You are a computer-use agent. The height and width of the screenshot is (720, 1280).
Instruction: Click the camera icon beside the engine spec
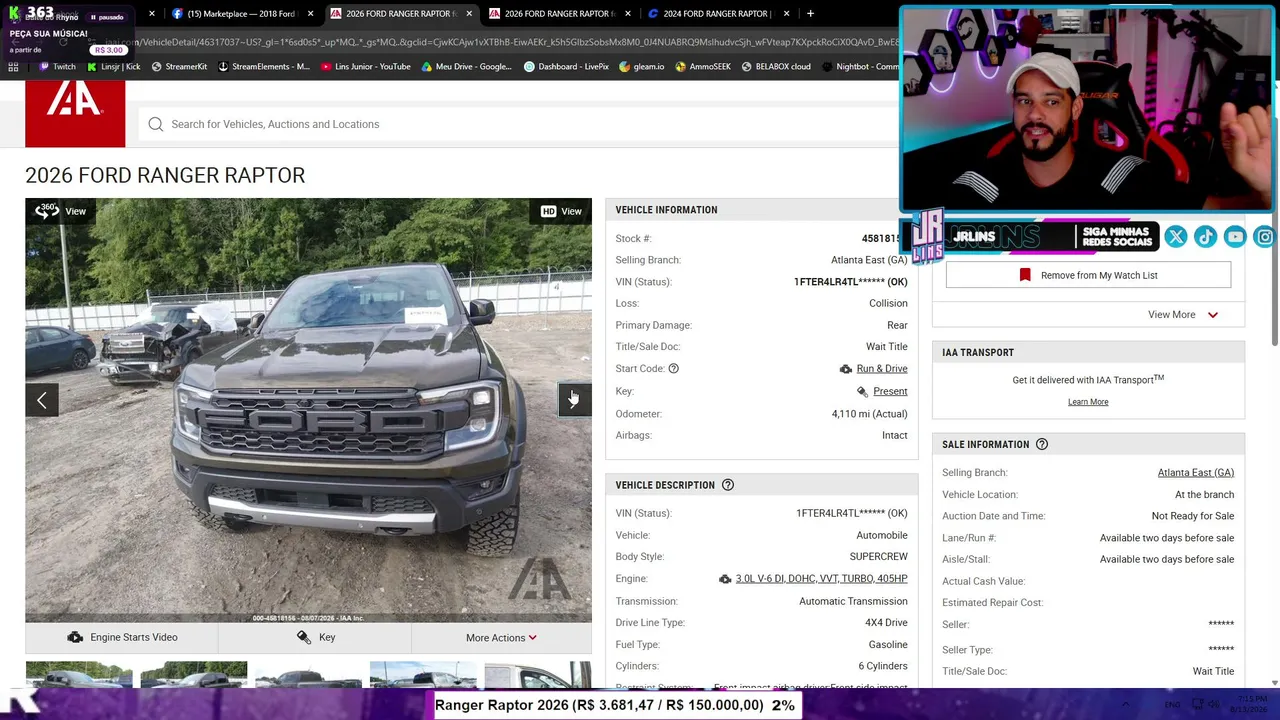pyautogui.click(x=725, y=579)
